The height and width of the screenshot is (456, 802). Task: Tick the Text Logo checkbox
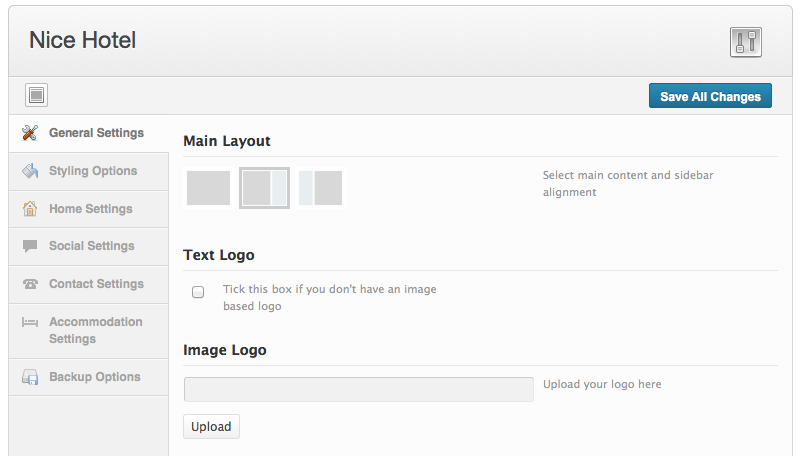click(x=198, y=292)
